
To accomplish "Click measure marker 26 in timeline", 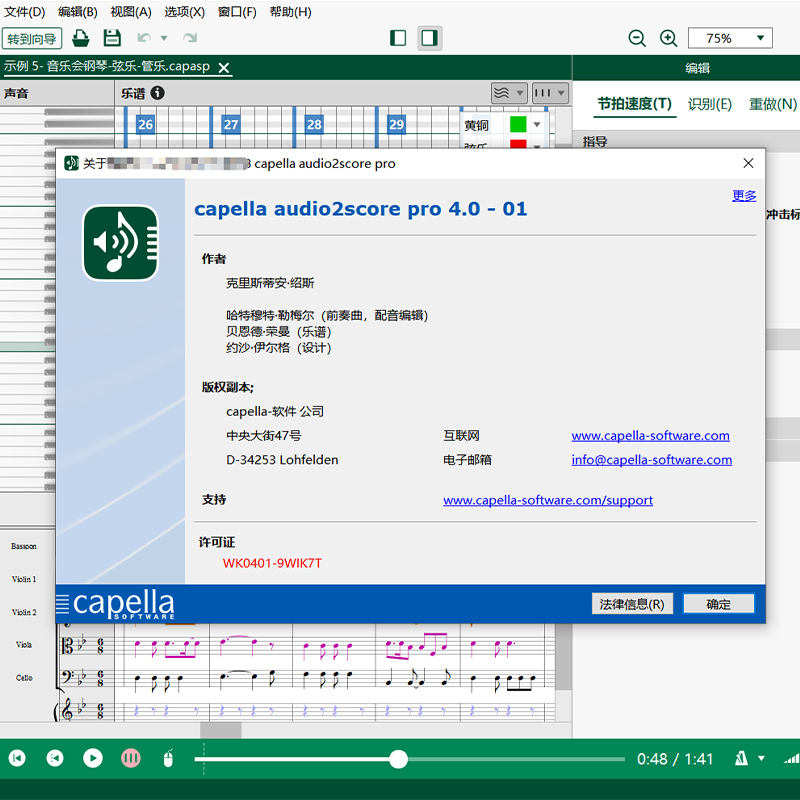I will pyautogui.click(x=145, y=124).
